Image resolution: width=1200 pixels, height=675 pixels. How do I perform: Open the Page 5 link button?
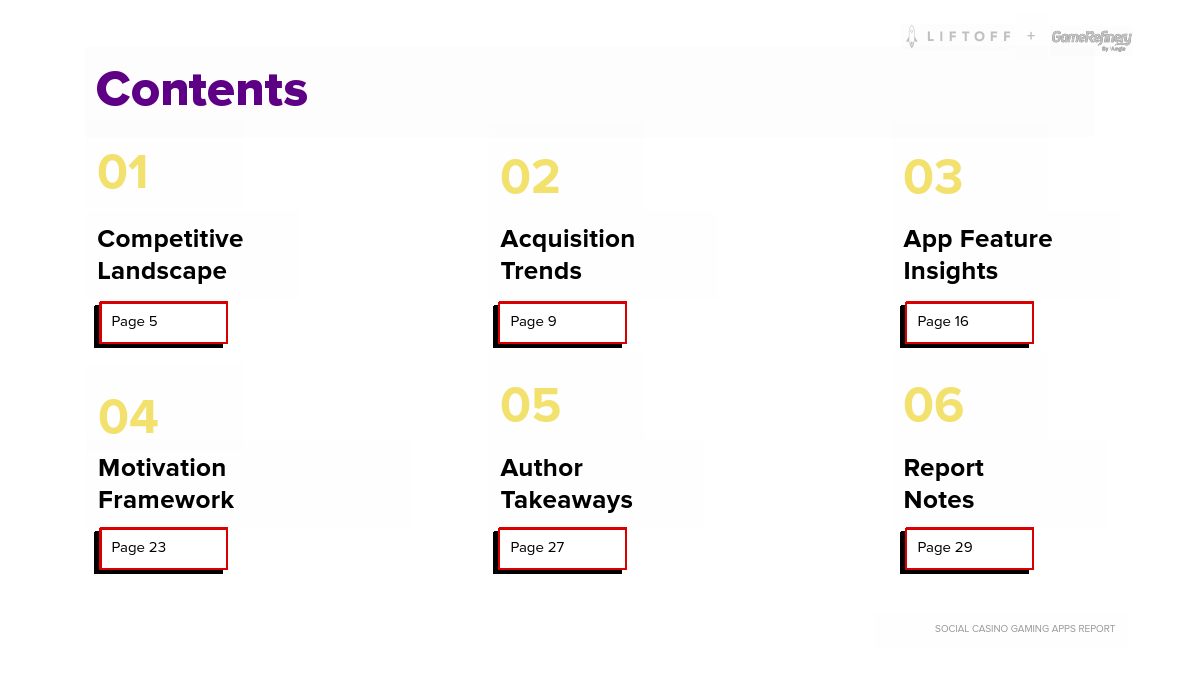point(163,322)
